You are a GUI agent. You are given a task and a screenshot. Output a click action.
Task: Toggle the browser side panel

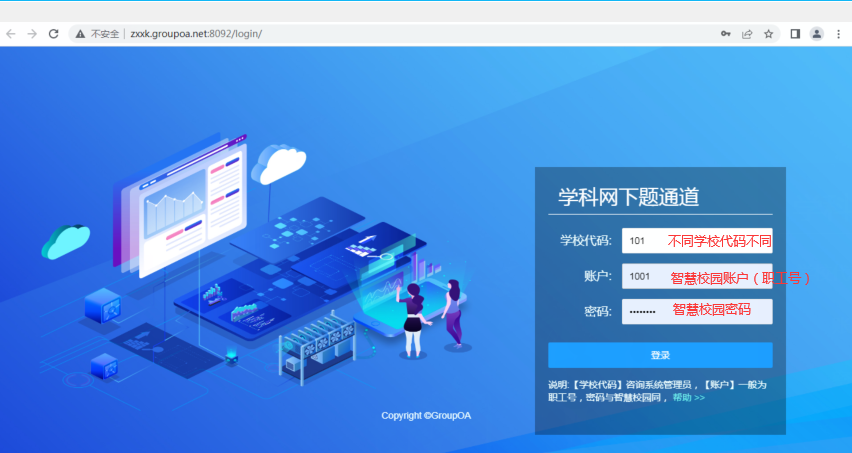[795, 33]
